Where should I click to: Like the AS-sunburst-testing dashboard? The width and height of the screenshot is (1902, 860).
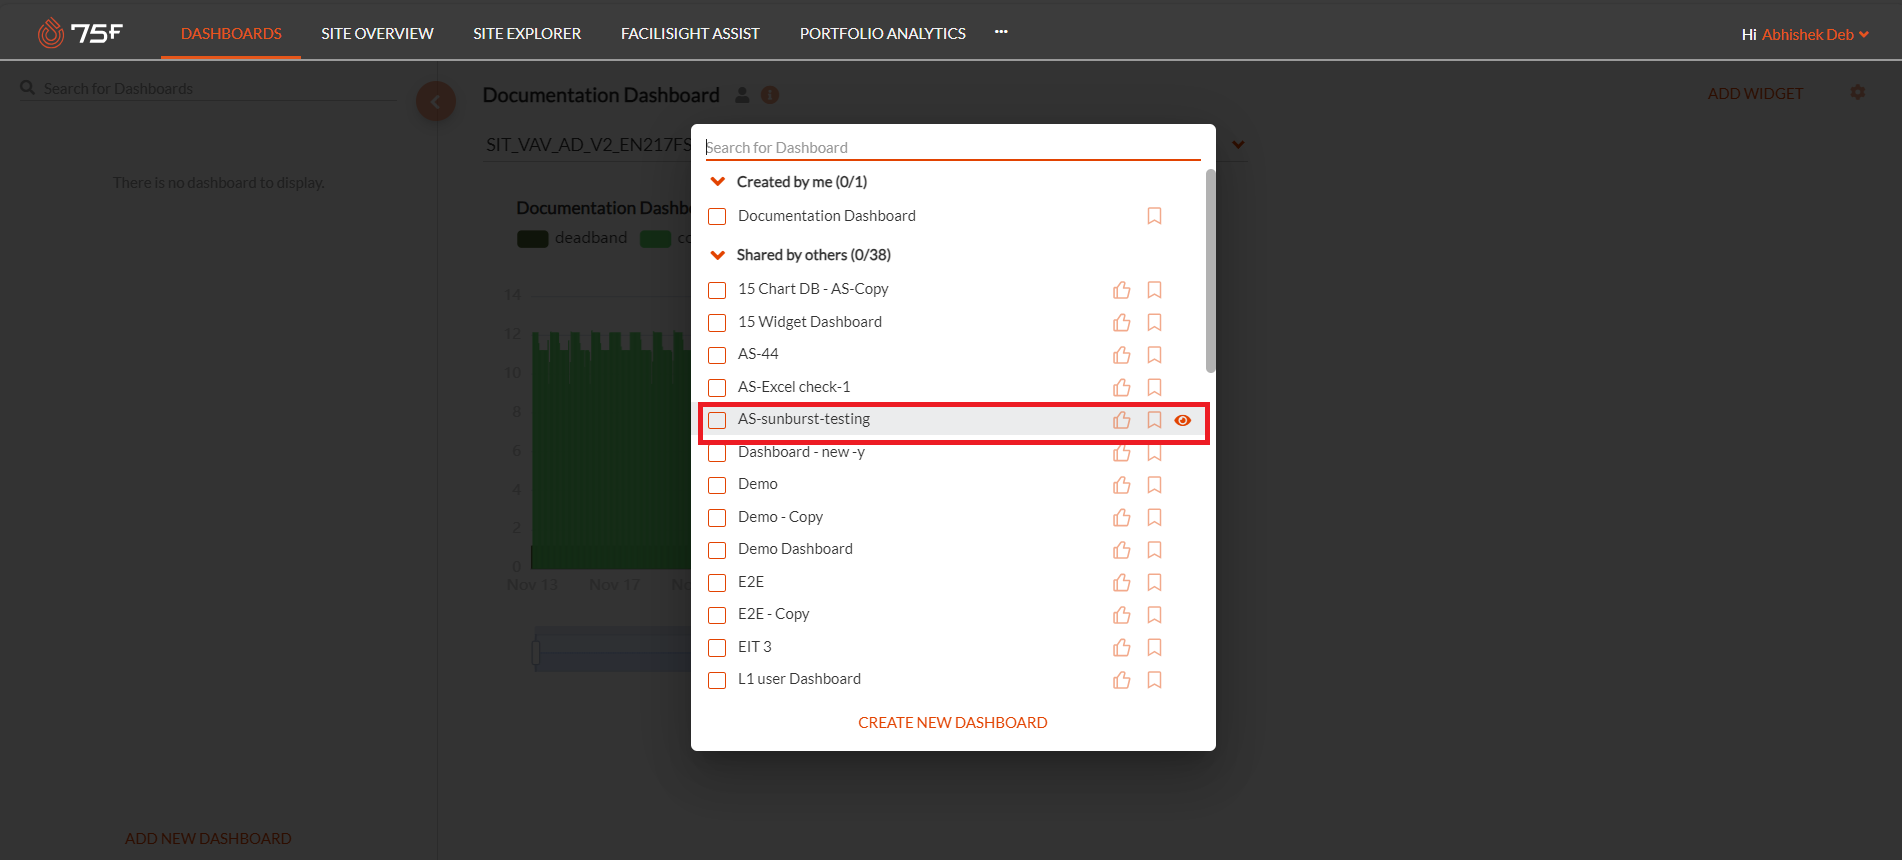[1122, 420]
